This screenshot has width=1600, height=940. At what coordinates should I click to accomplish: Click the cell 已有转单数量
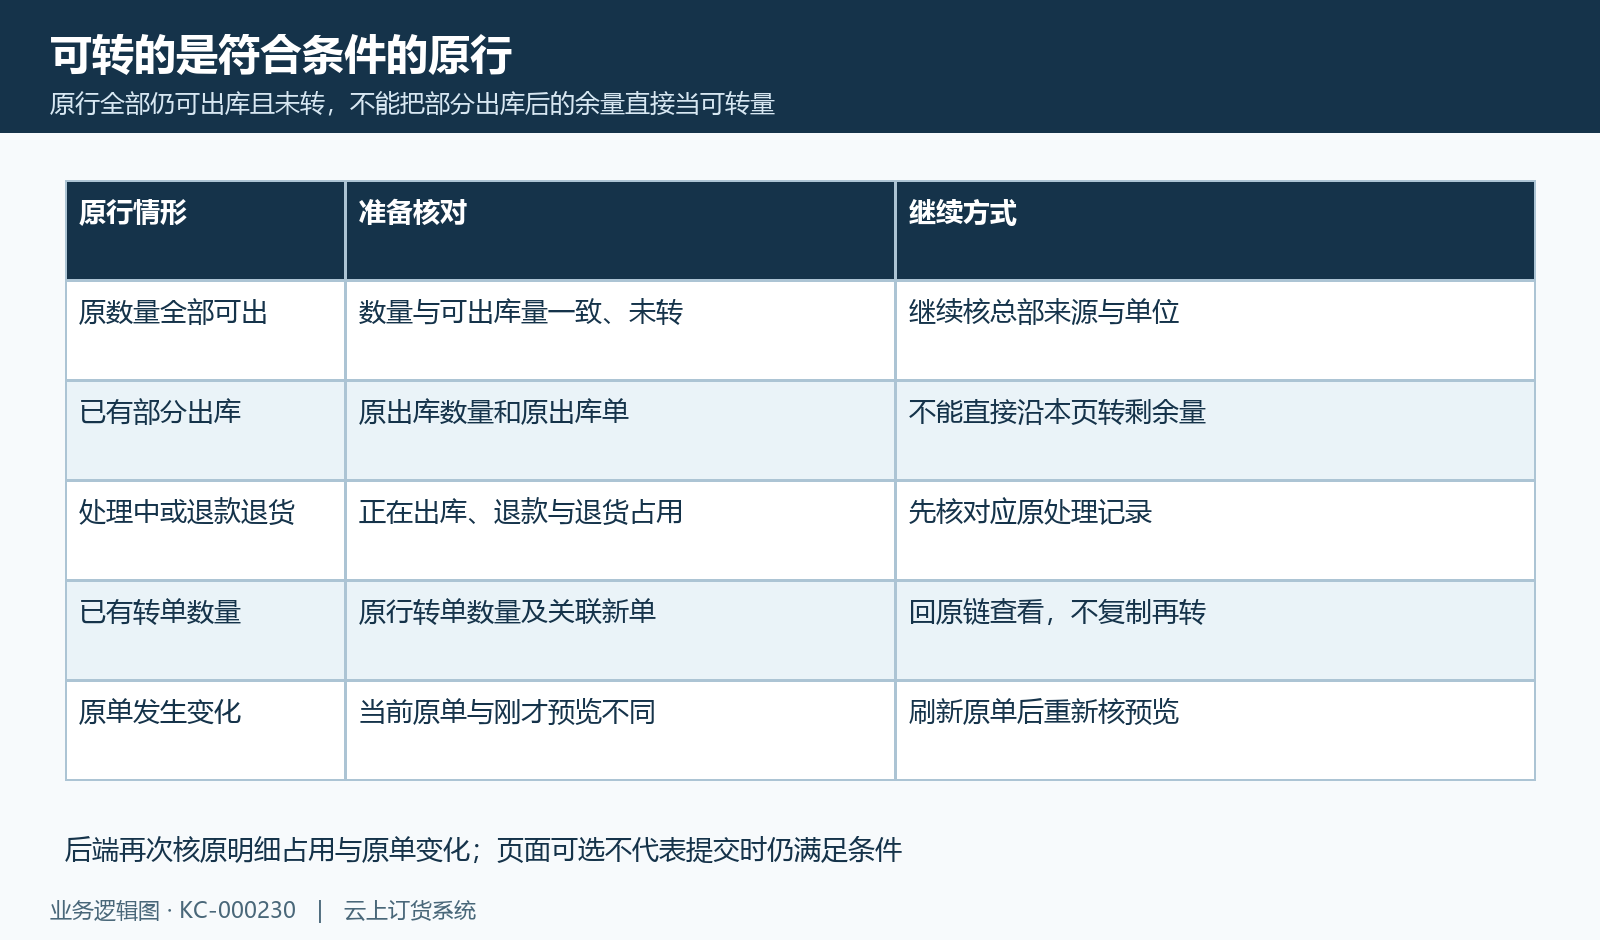click(x=206, y=631)
